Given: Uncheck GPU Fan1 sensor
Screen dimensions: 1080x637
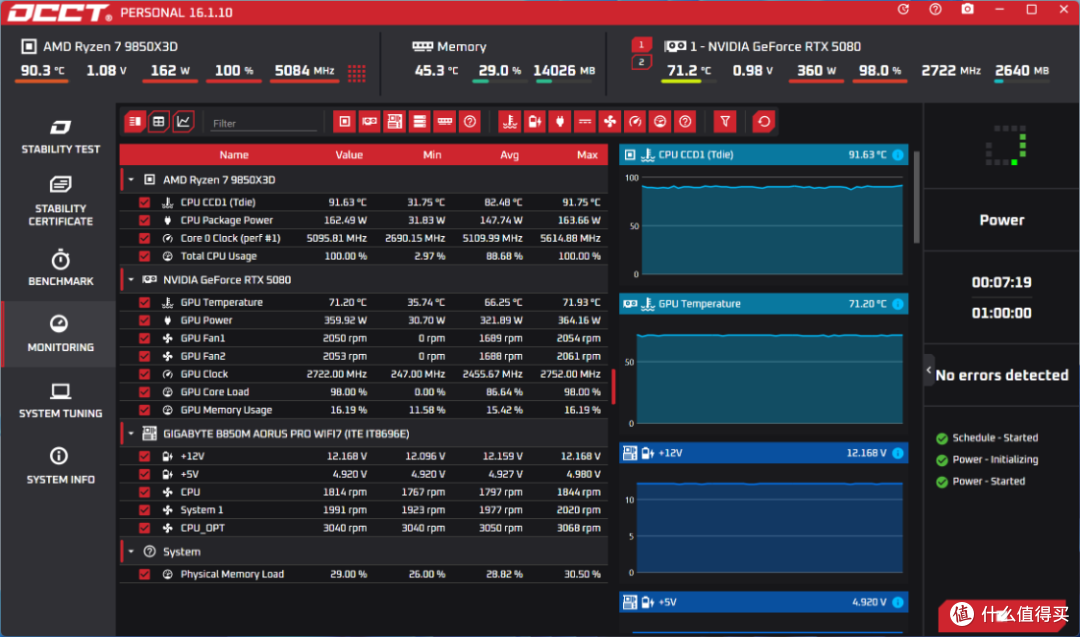Looking at the screenshot, I should (x=144, y=338).
